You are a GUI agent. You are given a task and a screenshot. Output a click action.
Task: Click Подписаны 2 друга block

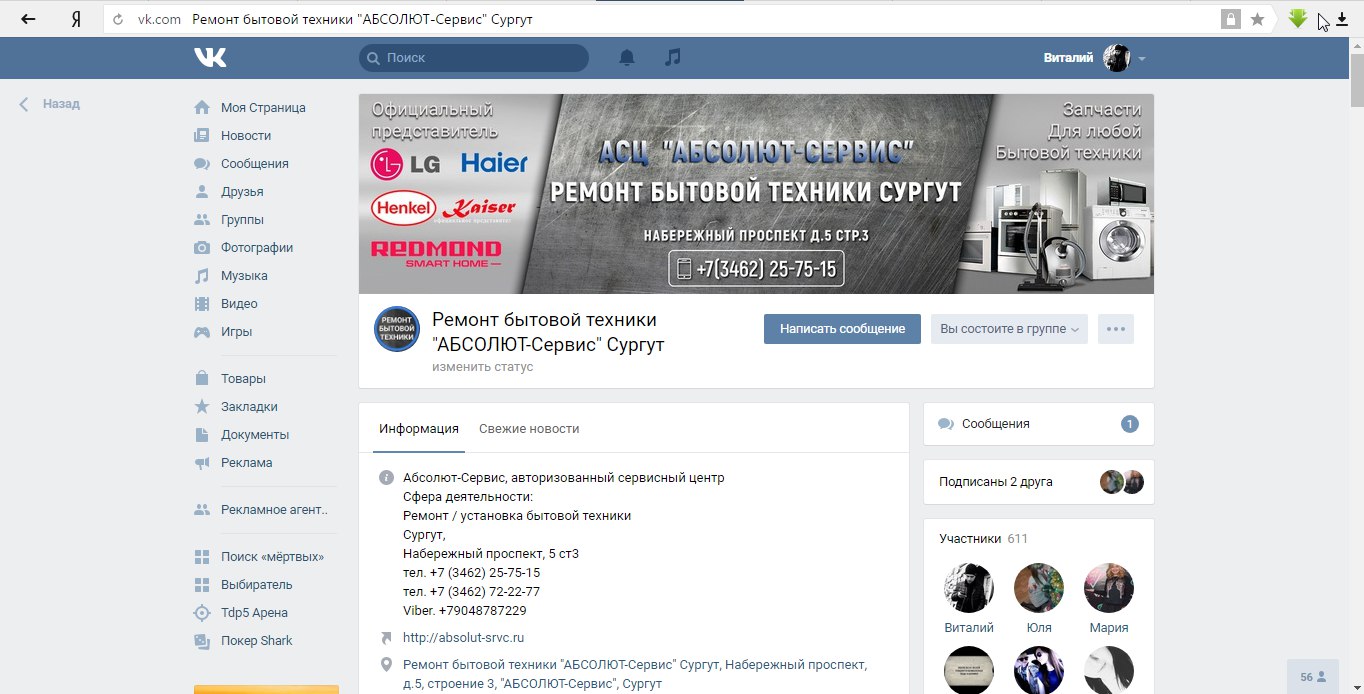point(1038,482)
